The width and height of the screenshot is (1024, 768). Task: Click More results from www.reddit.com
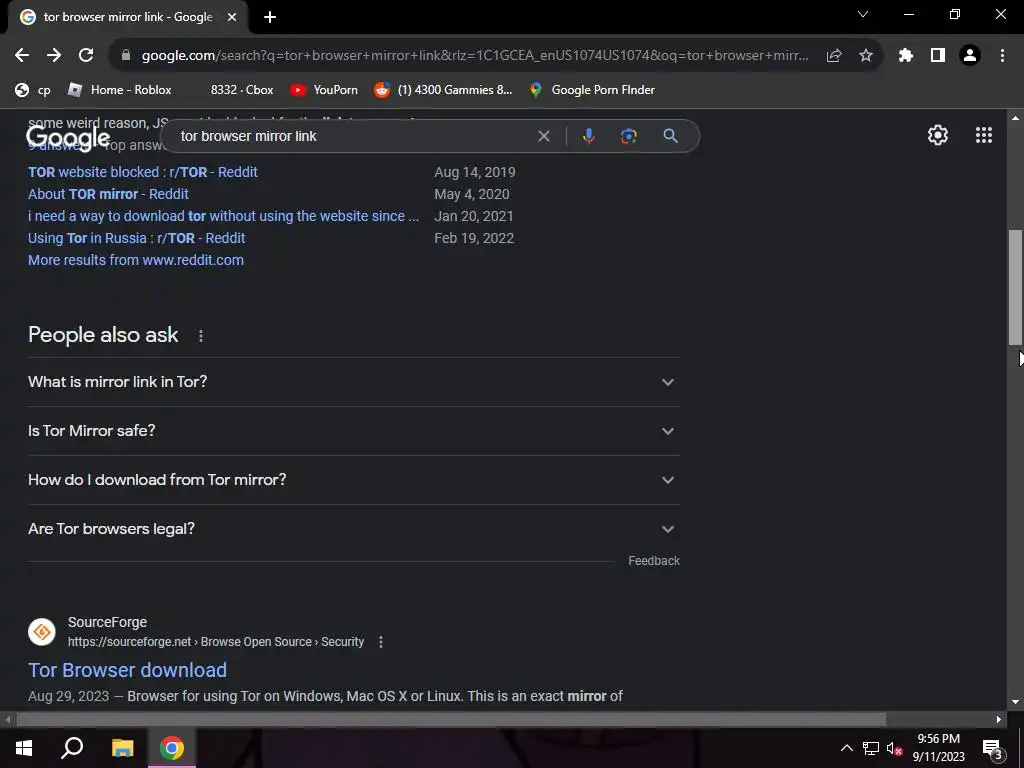coord(136,260)
